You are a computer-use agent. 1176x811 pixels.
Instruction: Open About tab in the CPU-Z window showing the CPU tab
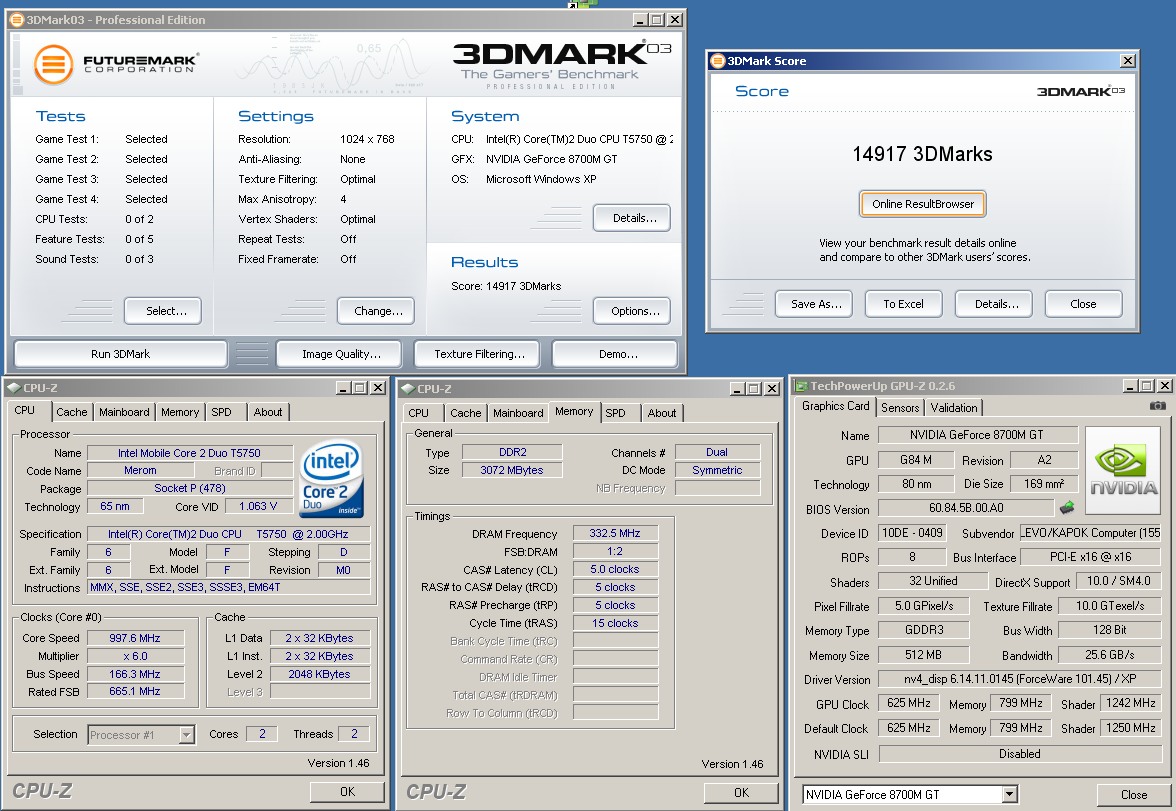268,412
